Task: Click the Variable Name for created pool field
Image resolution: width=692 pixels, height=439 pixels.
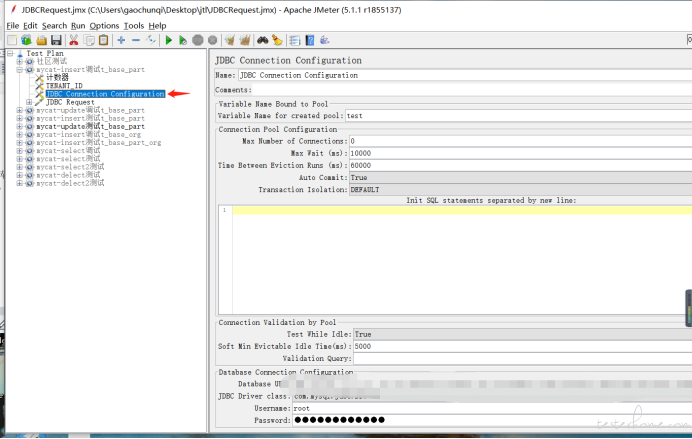Action: 519,116
